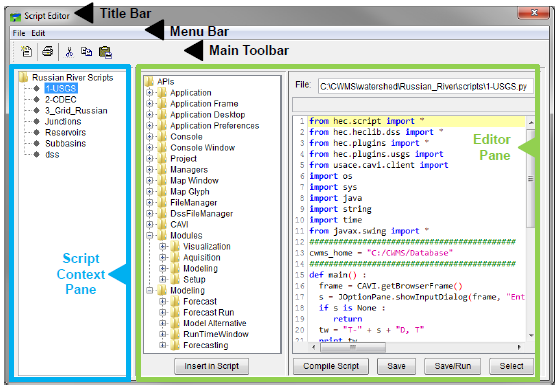Click the Compile Script button

click(x=331, y=366)
